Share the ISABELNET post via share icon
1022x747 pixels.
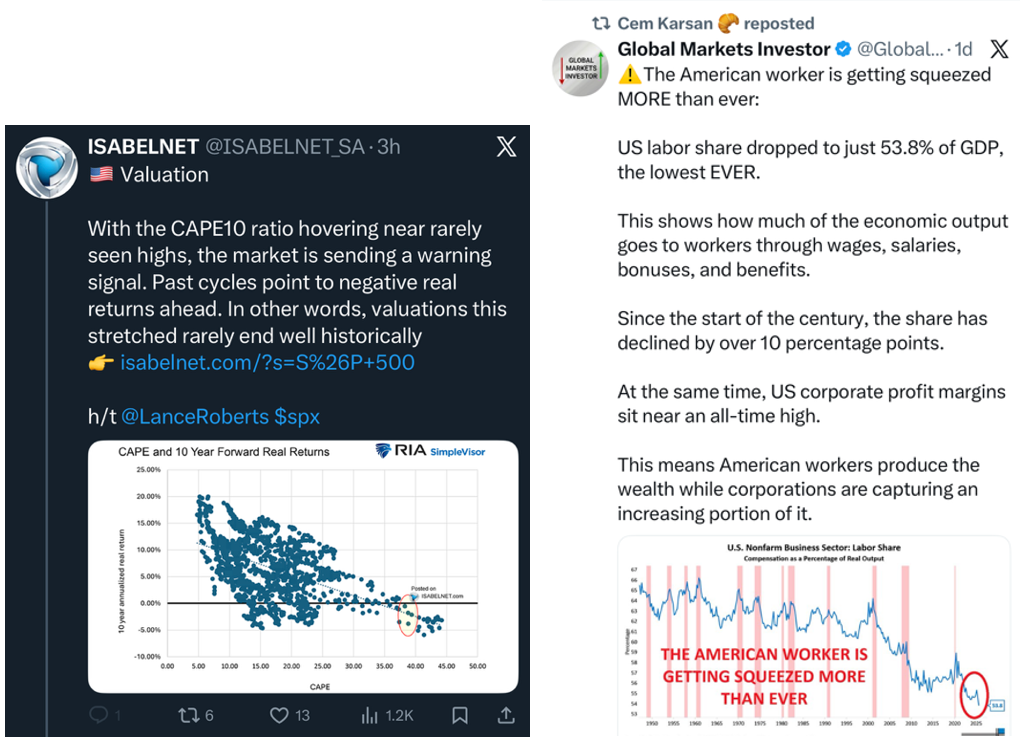coord(505,715)
